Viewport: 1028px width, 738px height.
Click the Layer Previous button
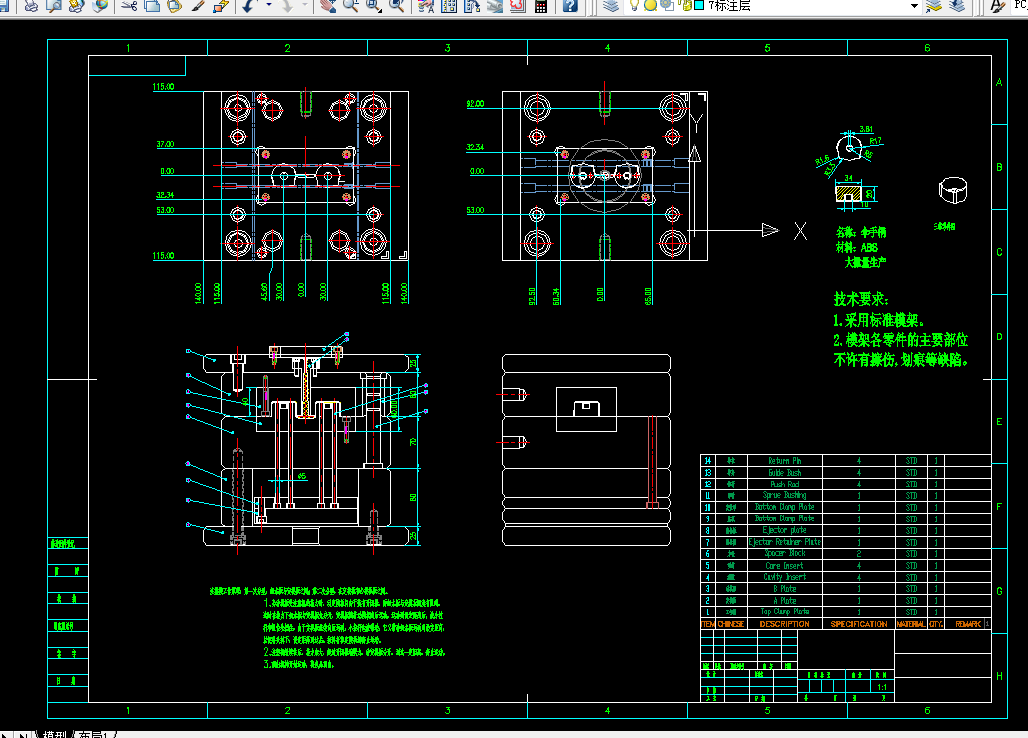957,6
